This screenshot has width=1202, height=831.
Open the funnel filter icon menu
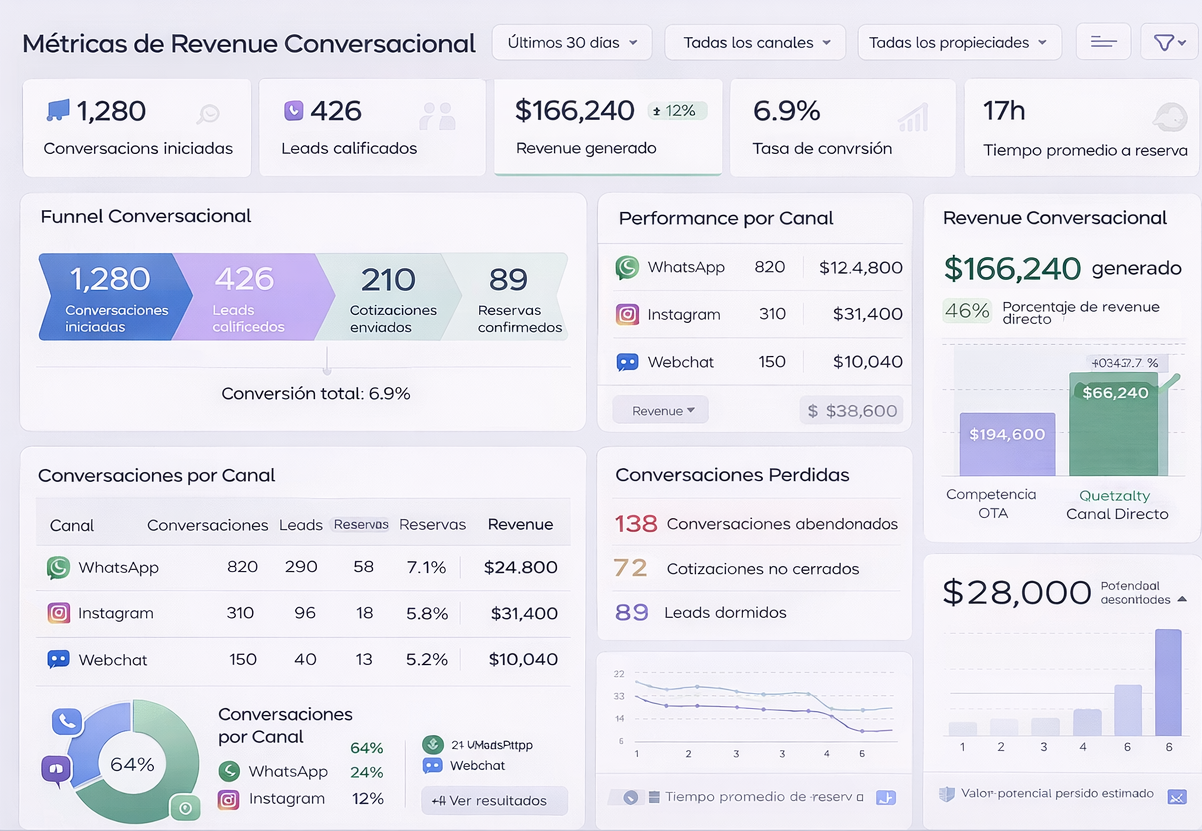(x=1168, y=42)
